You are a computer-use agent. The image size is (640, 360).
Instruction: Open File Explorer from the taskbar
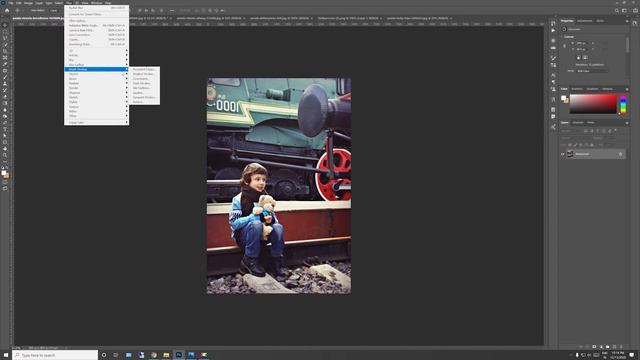pyautogui.click(x=166, y=355)
